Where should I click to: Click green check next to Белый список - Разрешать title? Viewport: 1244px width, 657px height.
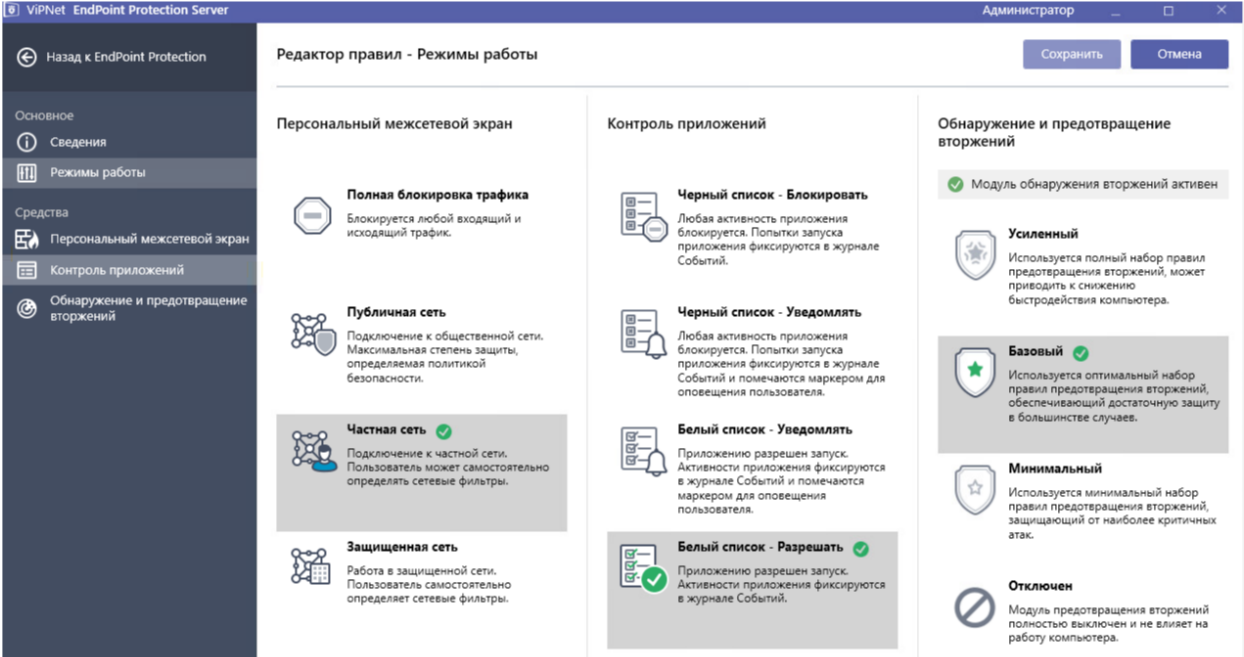pyautogui.click(x=861, y=548)
